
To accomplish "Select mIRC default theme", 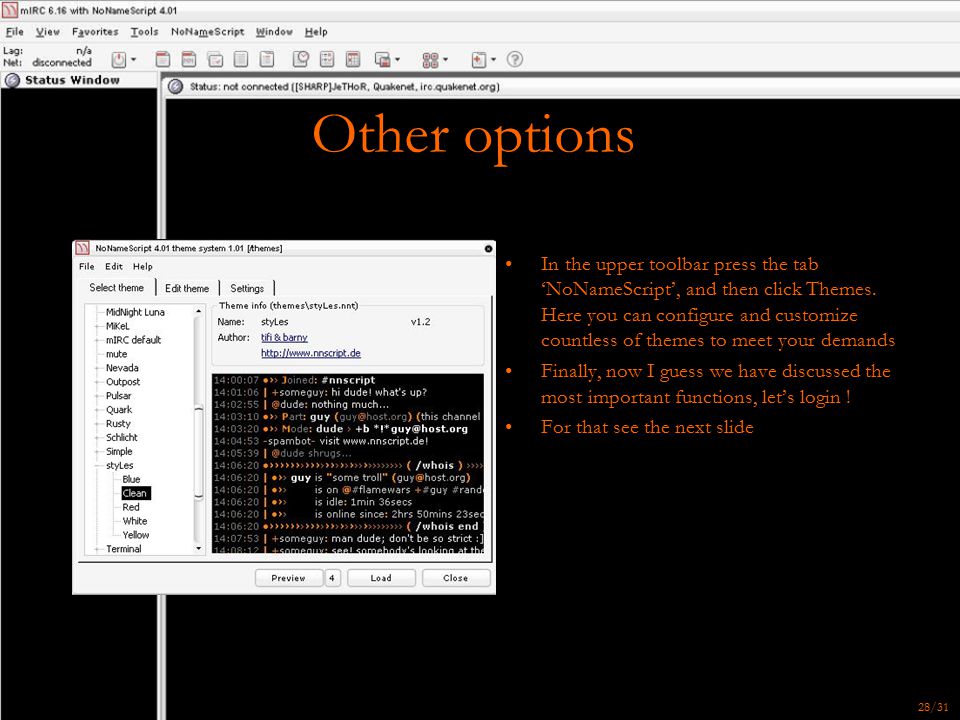I will pos(133,340).
